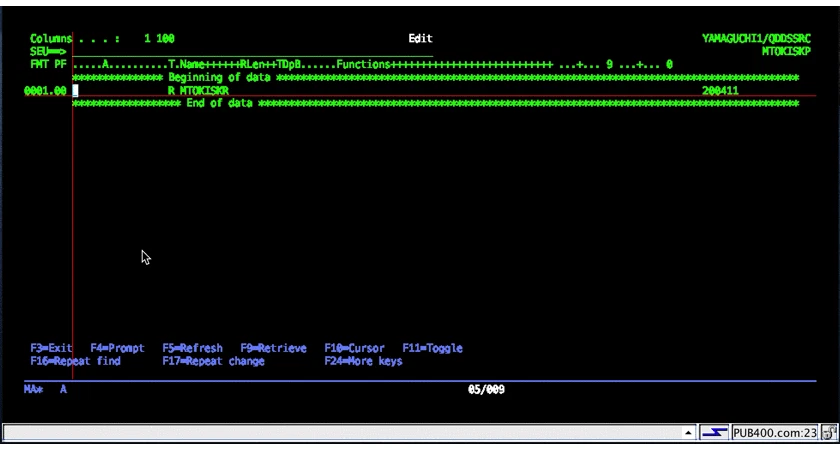Click F10=Cursor function key label
Image resolution: width=840 pixels, height=450 pixels.
354,348
